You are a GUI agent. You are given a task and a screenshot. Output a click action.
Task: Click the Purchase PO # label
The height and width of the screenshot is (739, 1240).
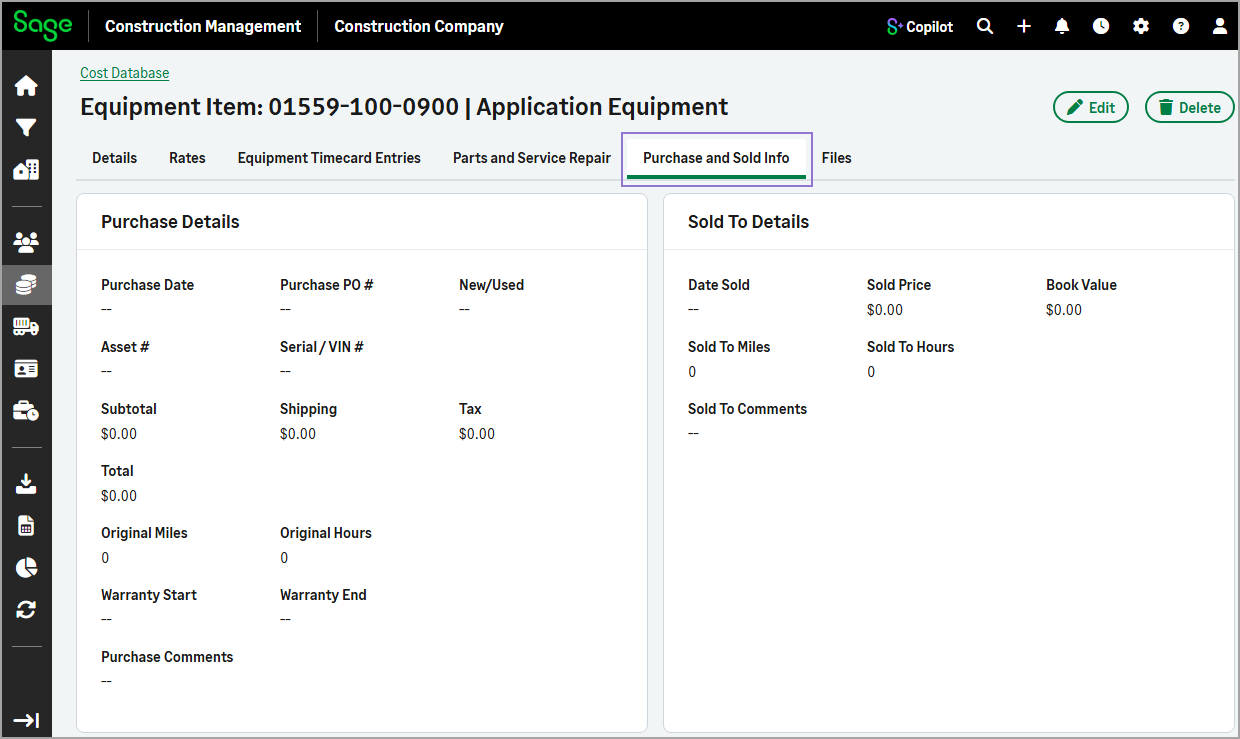click(327, 285)
